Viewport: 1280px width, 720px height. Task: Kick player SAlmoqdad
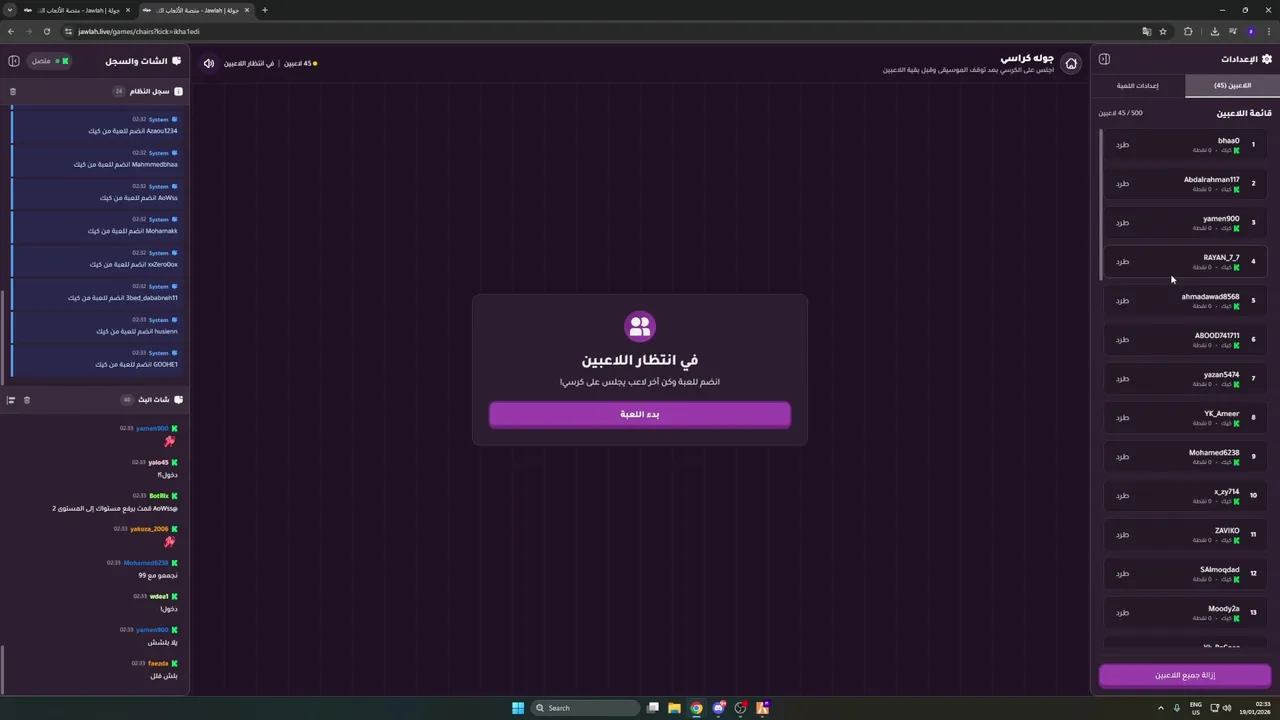pyautogui.click(x=1122, y=574)
